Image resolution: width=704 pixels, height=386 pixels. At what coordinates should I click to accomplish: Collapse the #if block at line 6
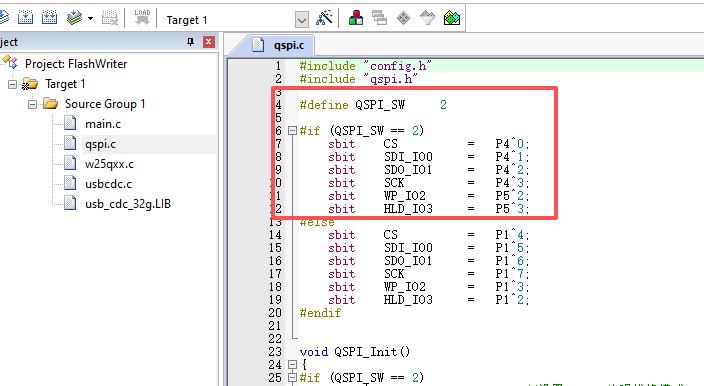pyautogui.click(x=292, y=131)
